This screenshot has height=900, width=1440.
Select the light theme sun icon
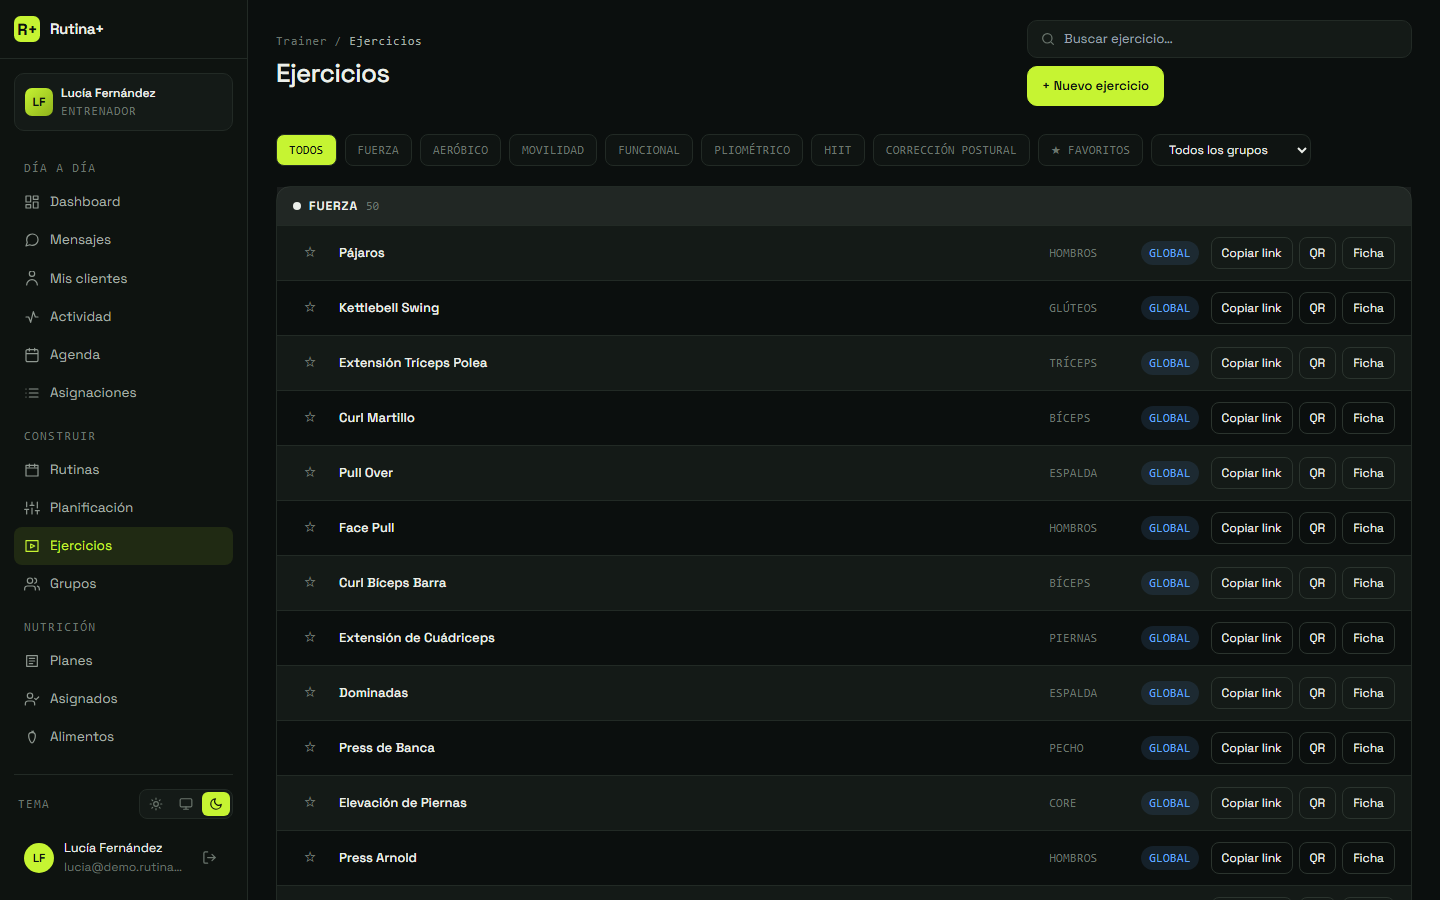(156, 804)
